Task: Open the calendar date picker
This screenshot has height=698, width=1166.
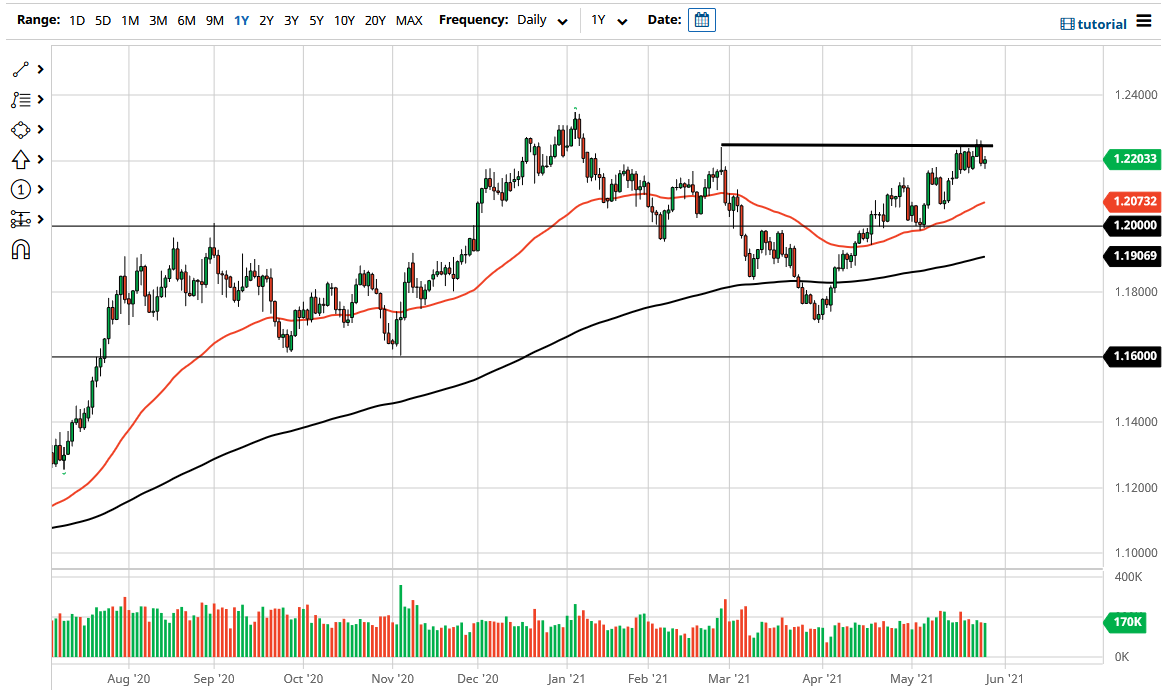Action: point(701,19)
